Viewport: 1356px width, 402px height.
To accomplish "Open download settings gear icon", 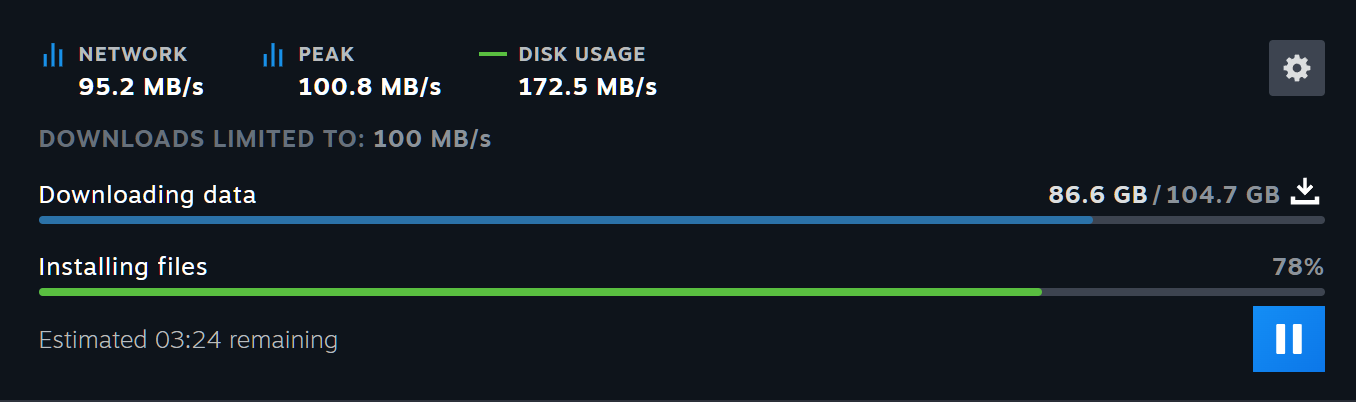I will [1297, 68].
